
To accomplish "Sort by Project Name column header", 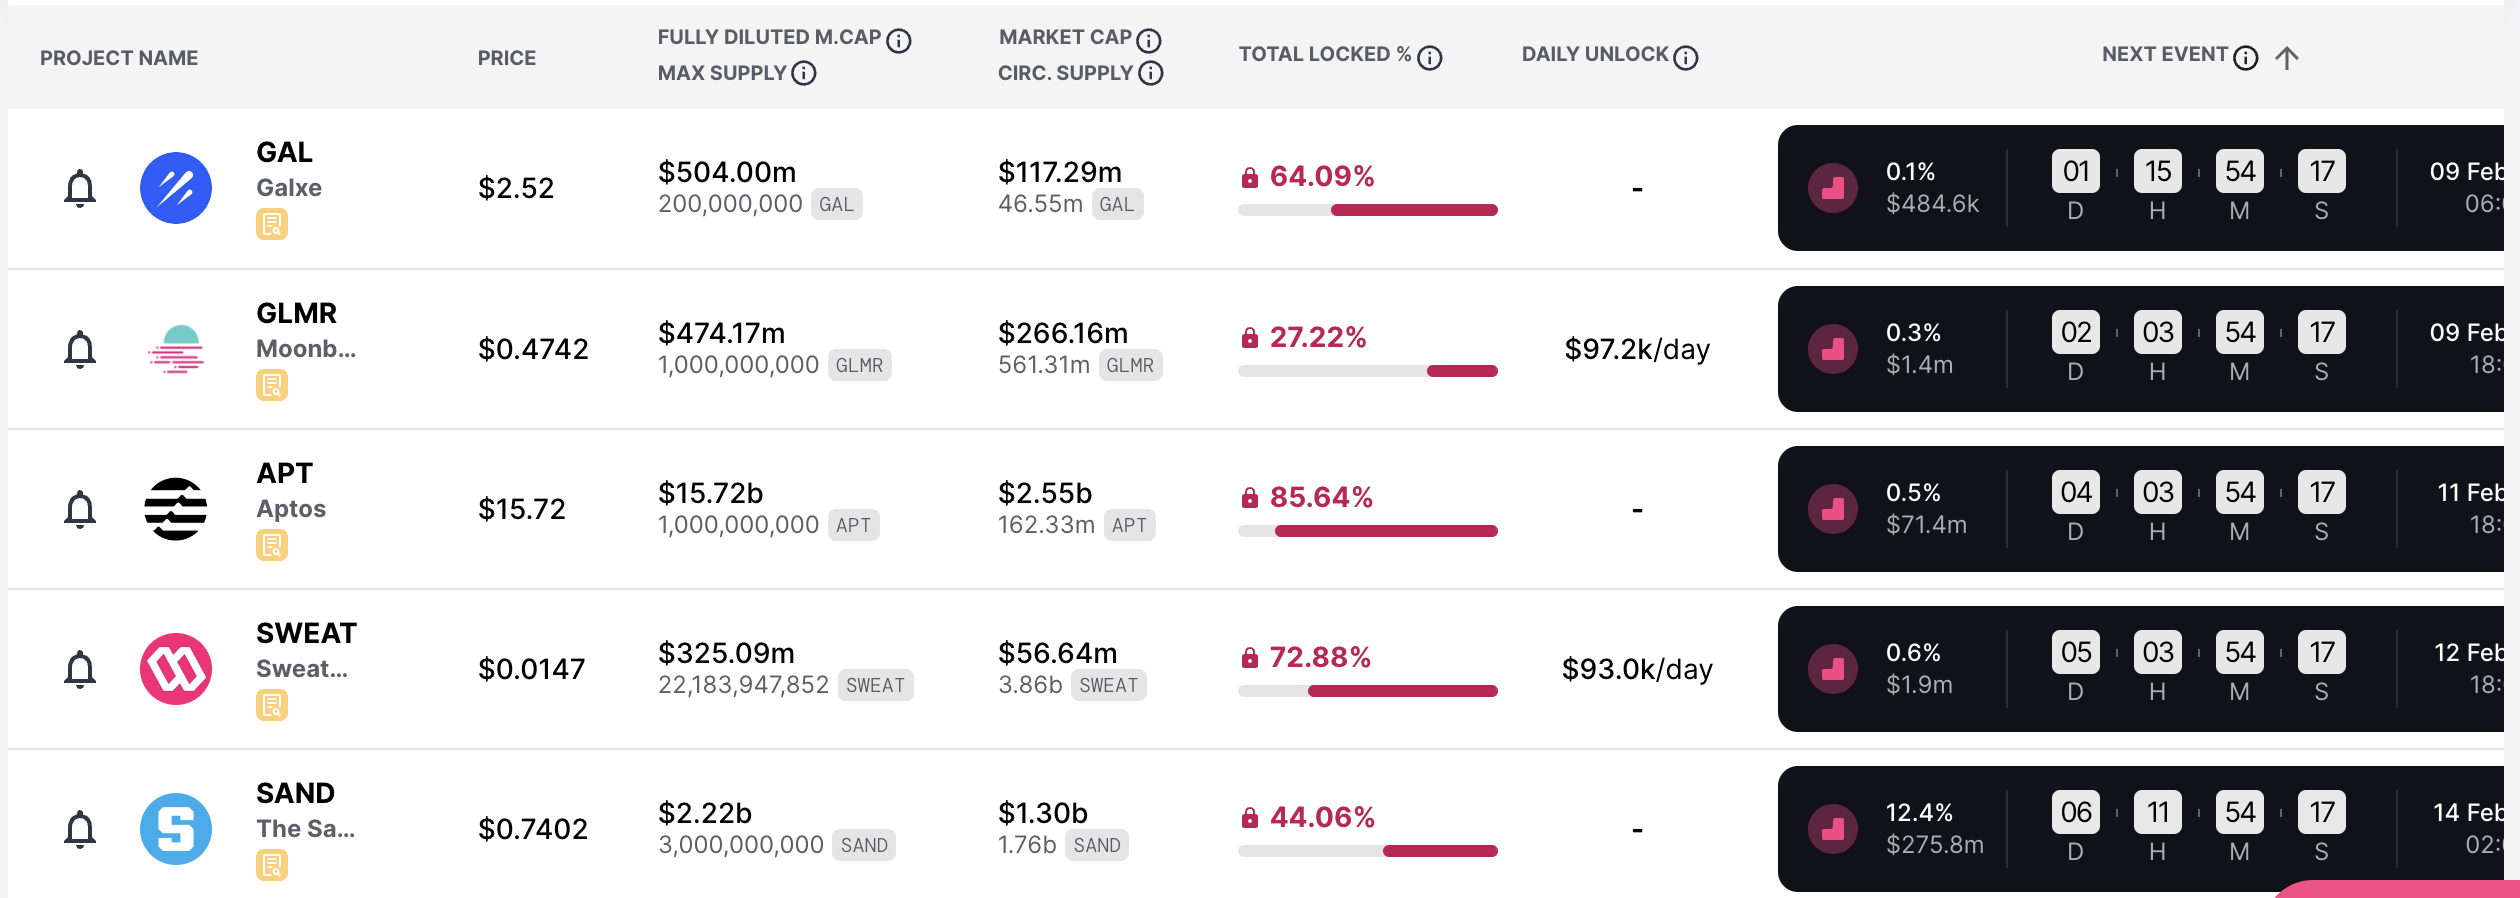I will coord(119,58).
